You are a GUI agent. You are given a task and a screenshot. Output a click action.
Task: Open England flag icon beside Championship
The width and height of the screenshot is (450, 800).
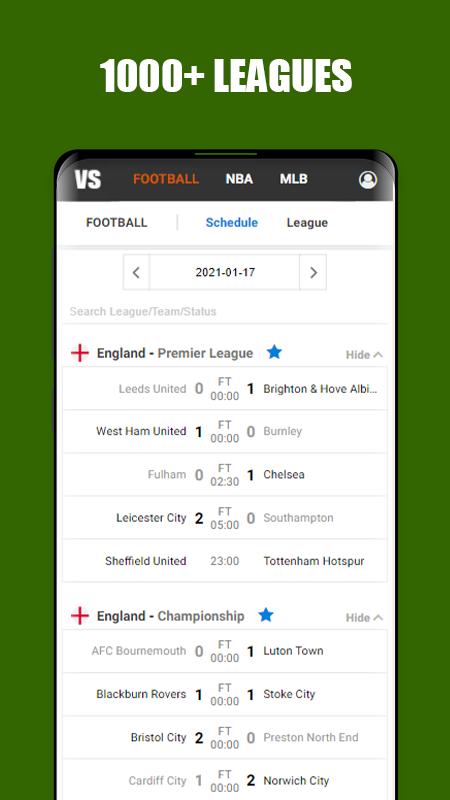(80, 616)
